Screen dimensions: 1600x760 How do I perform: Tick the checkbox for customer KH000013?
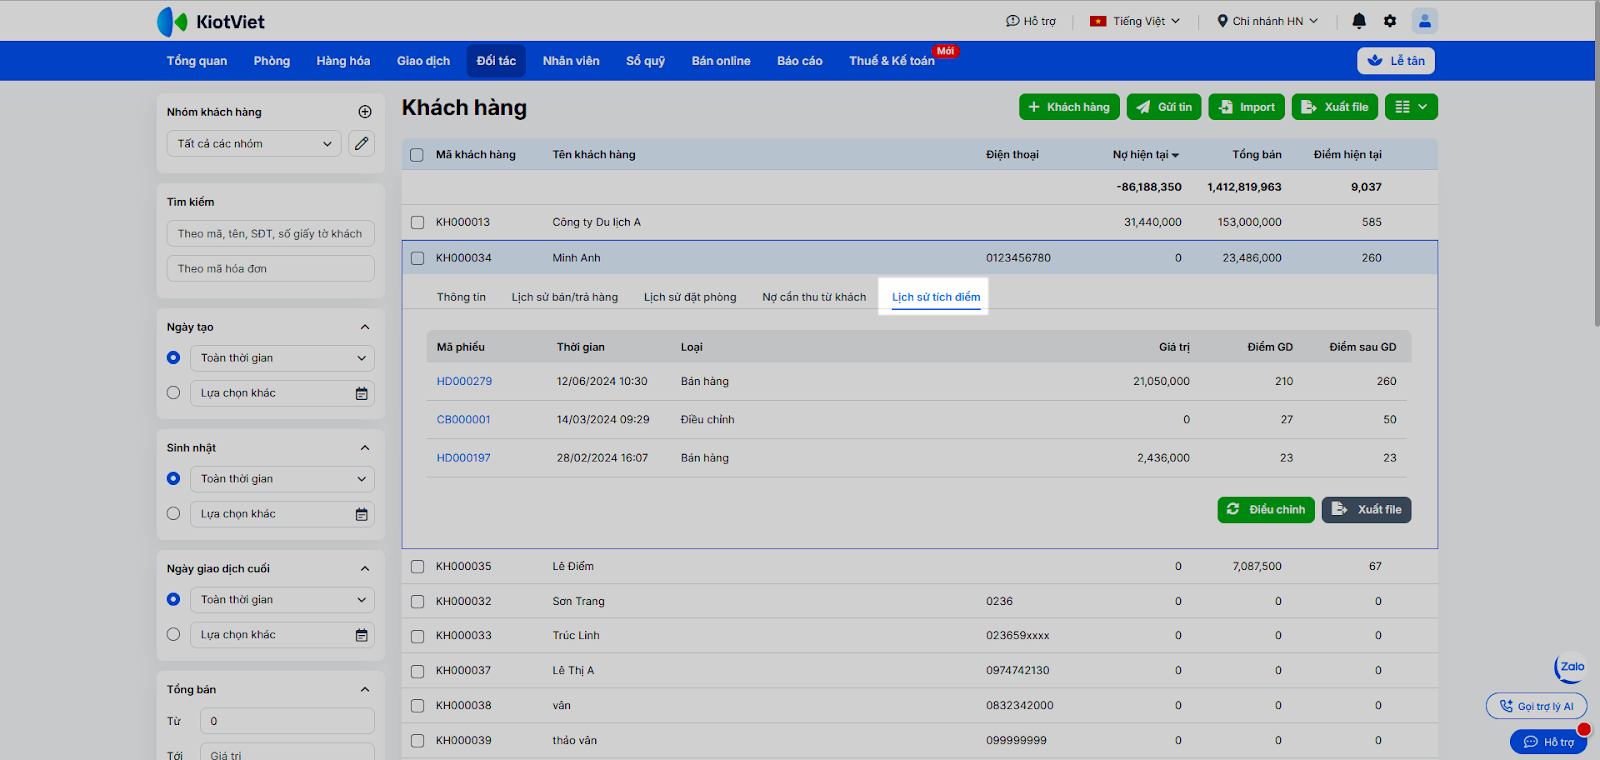pyautogui.click(x=417, y=223)
